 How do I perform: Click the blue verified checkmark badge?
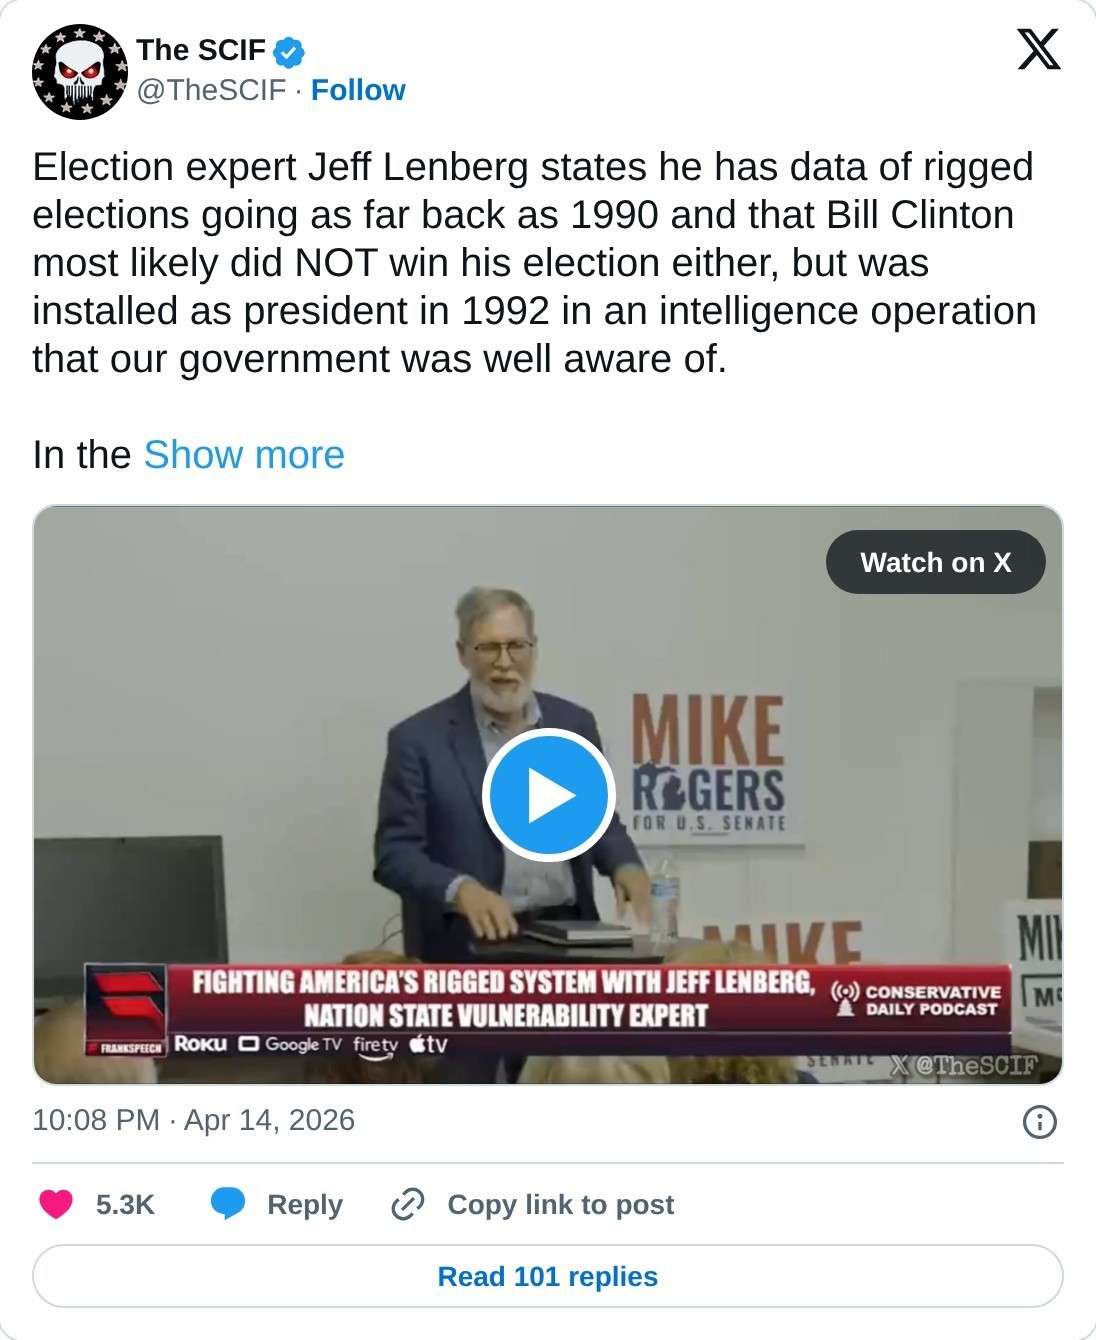click(x=289, y=51)
